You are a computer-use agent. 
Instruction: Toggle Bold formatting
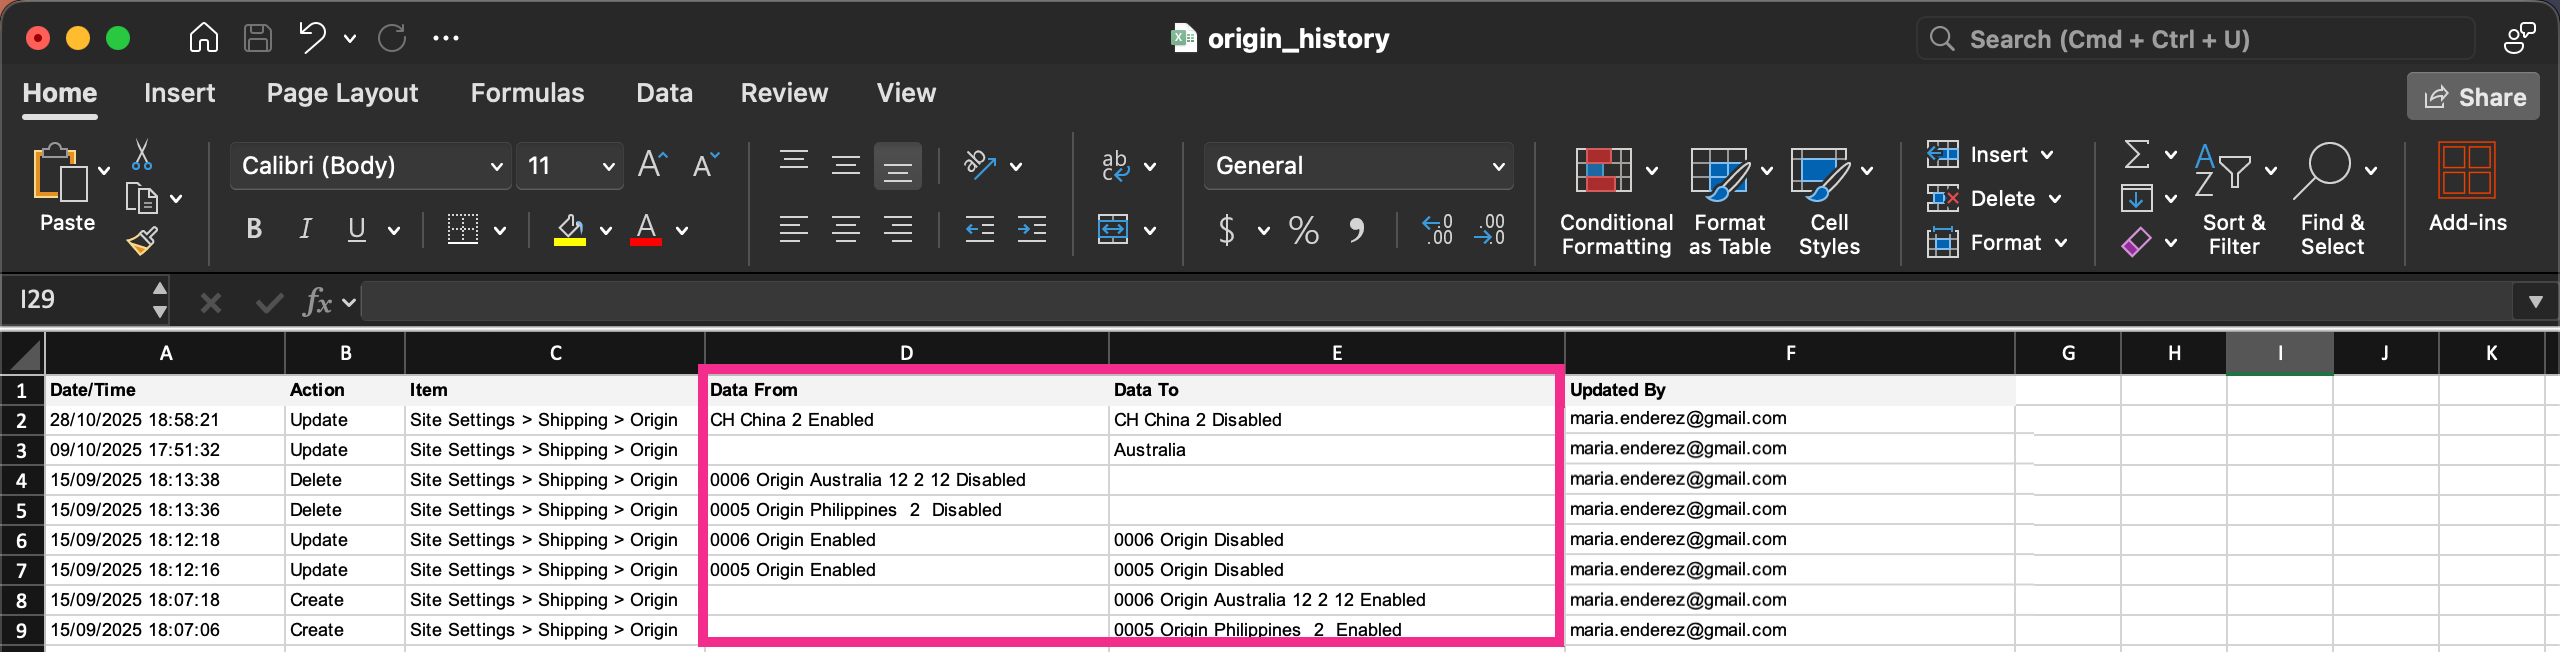[x=254, y=230]
